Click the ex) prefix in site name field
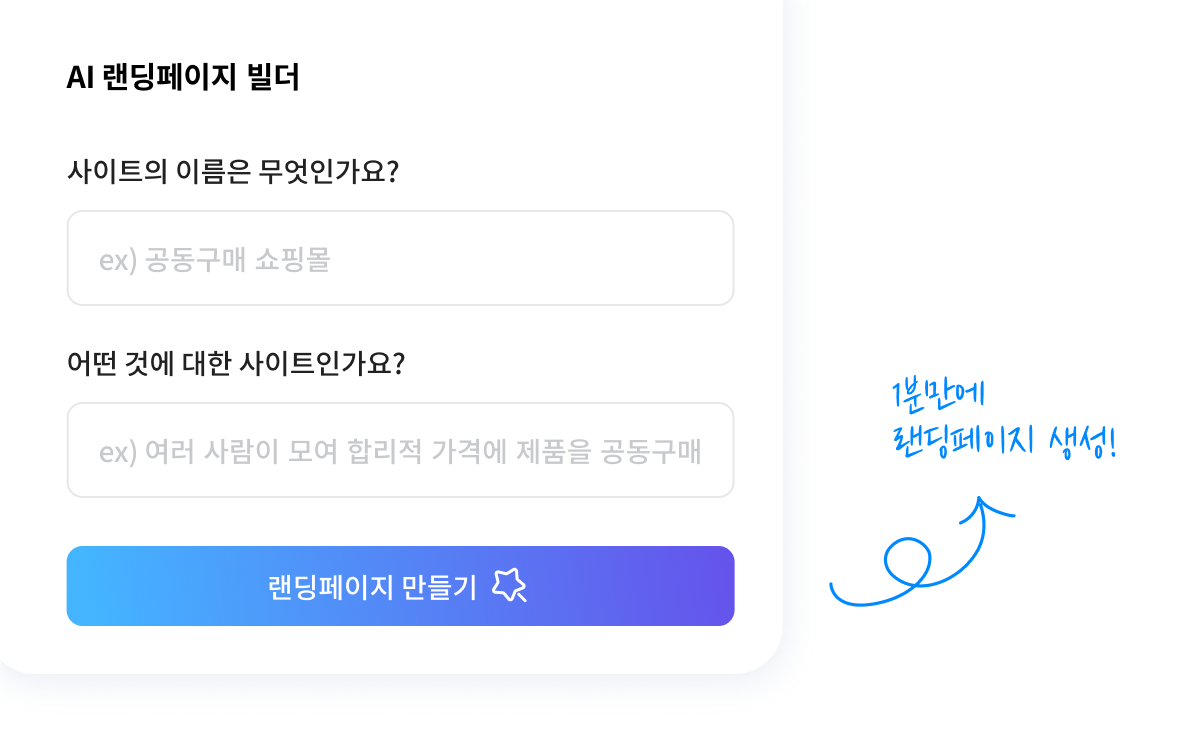1177x740 pixels. tap(118, 260)
